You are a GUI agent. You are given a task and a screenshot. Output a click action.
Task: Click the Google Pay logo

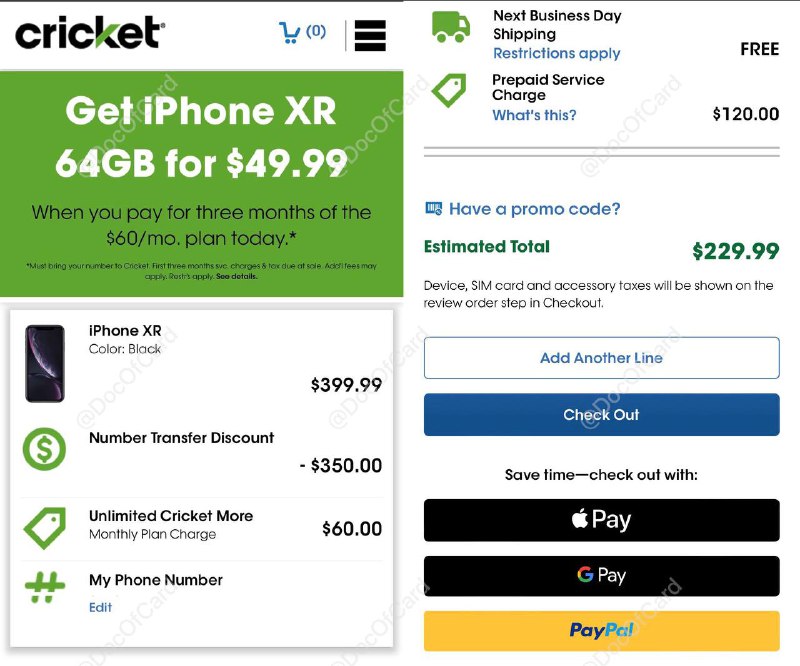tap(599, 575)
